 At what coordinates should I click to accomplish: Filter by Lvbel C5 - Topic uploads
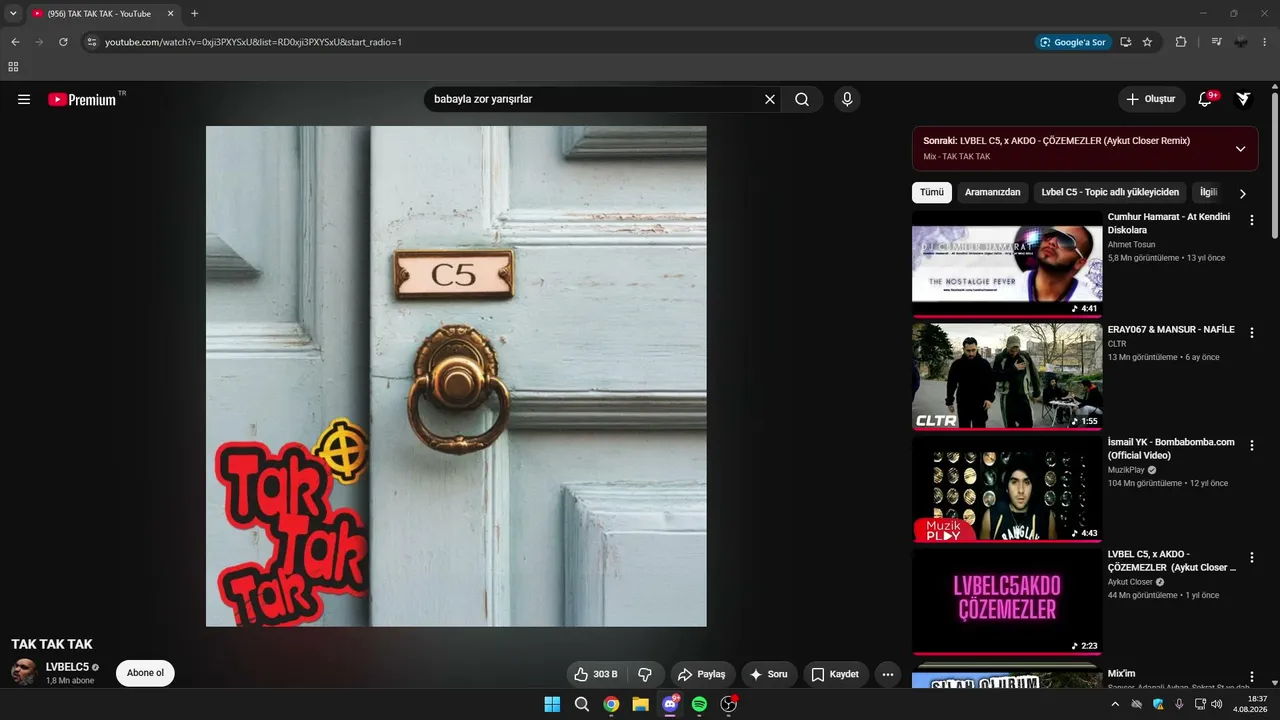point(1110,192)
